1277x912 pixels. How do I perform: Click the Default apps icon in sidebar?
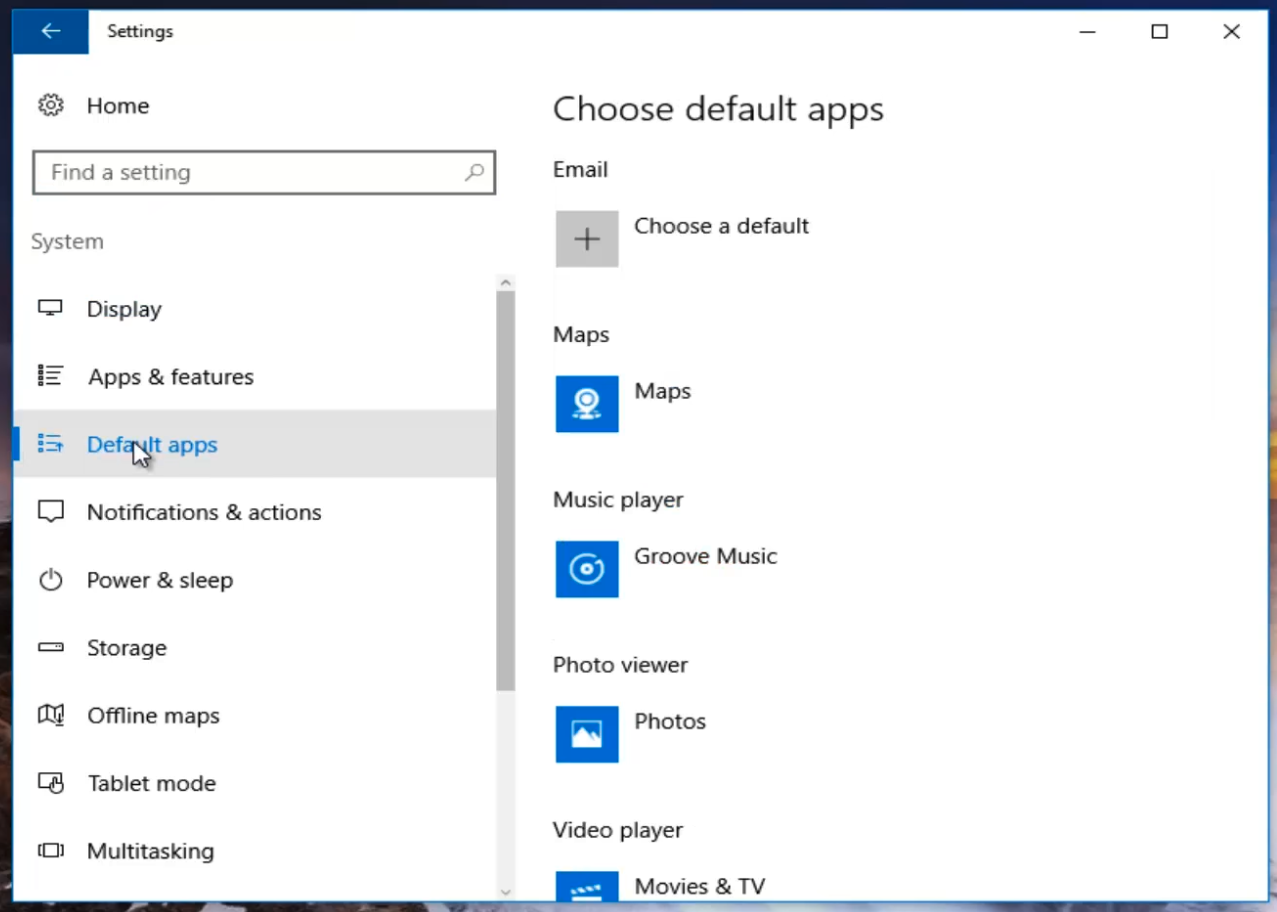[x=50, y=444]
